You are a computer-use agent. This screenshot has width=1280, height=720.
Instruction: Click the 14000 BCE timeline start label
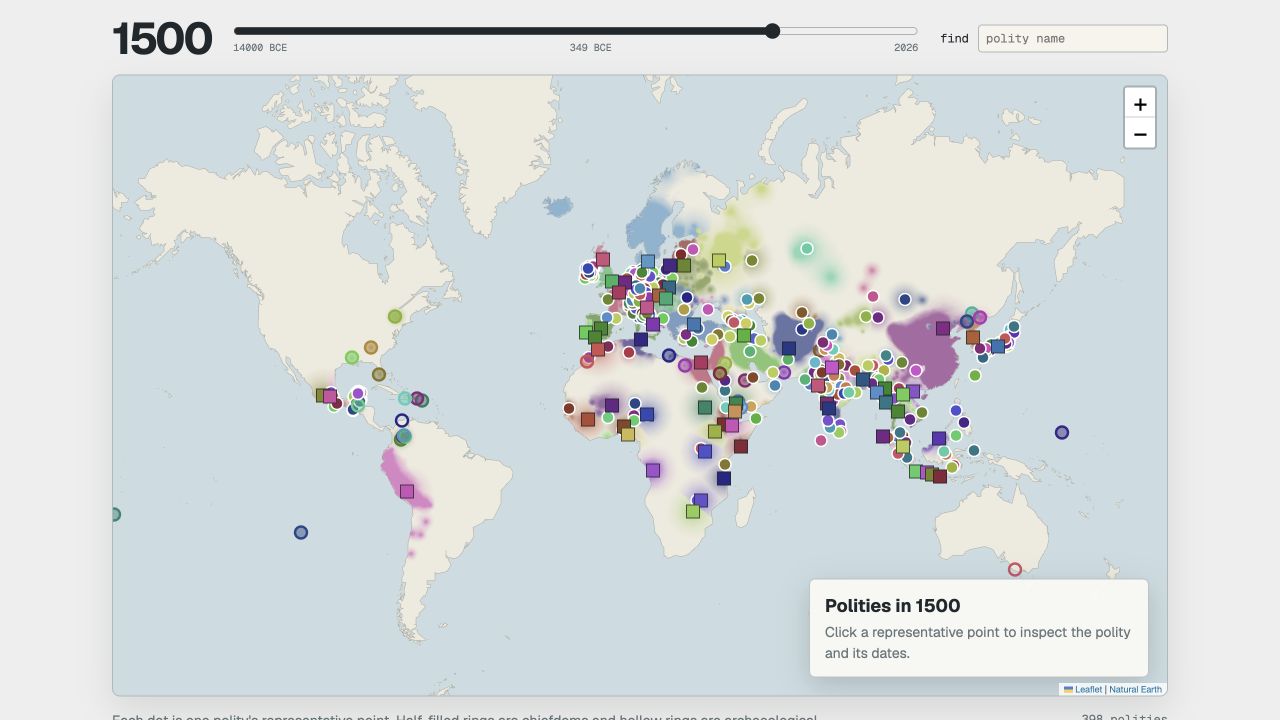click(260, 47)
